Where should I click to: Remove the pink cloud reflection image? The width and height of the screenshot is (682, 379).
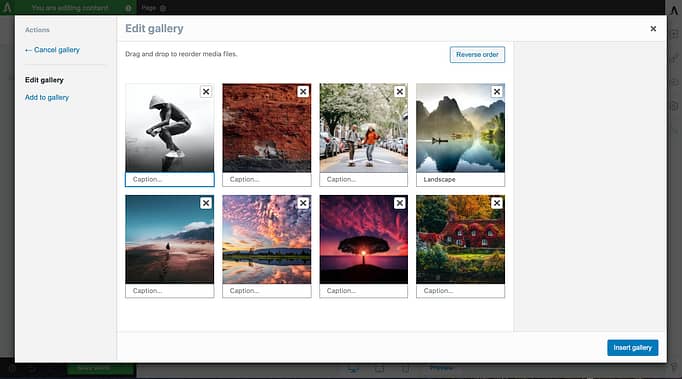303,203
